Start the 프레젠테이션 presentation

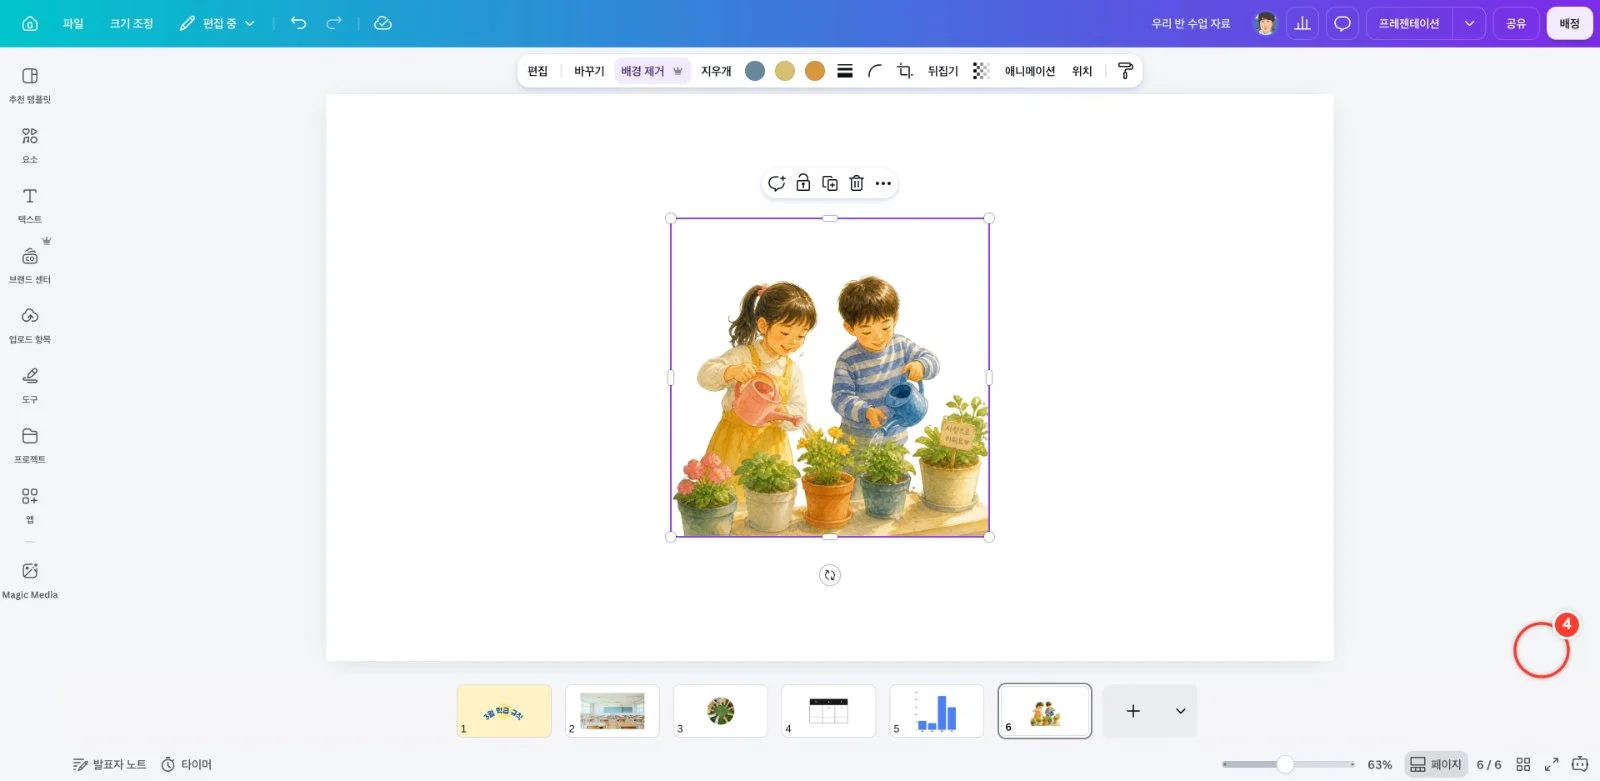pyautogui.click(x=1409, y=23)
